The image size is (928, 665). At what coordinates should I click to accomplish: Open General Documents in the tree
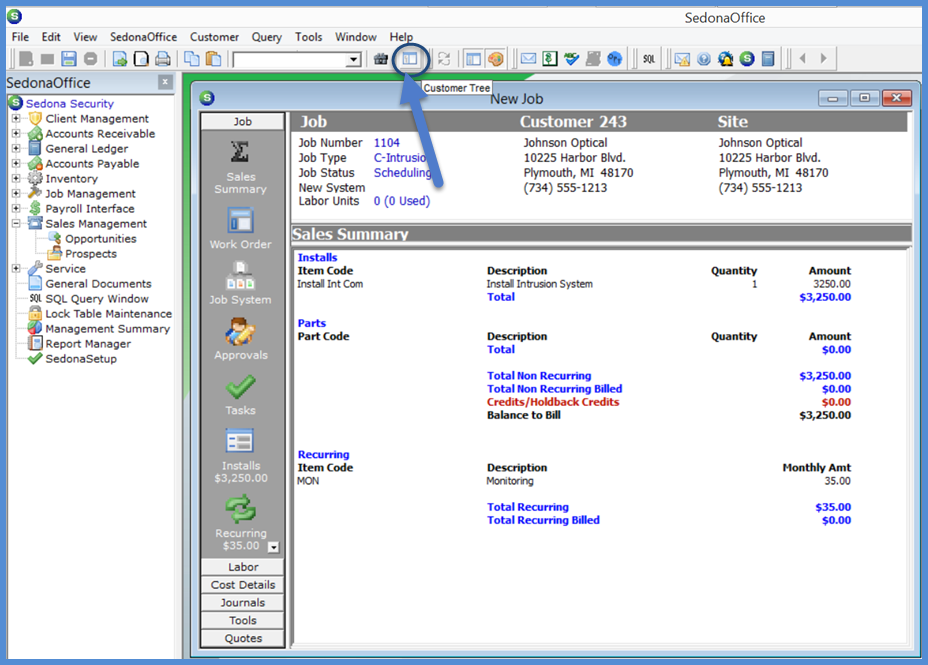tap(98, 283)
